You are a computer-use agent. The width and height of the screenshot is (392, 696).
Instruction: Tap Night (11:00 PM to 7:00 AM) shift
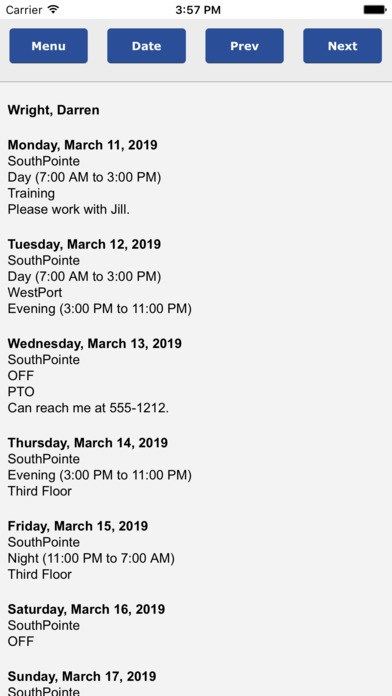91,558
